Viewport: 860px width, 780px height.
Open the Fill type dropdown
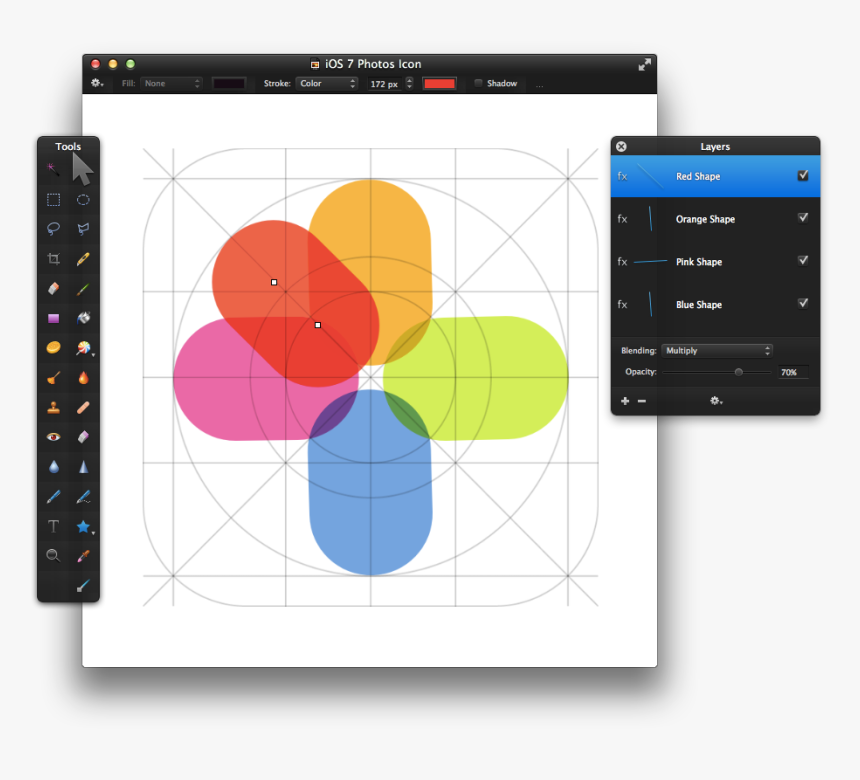tap(171, 83)
